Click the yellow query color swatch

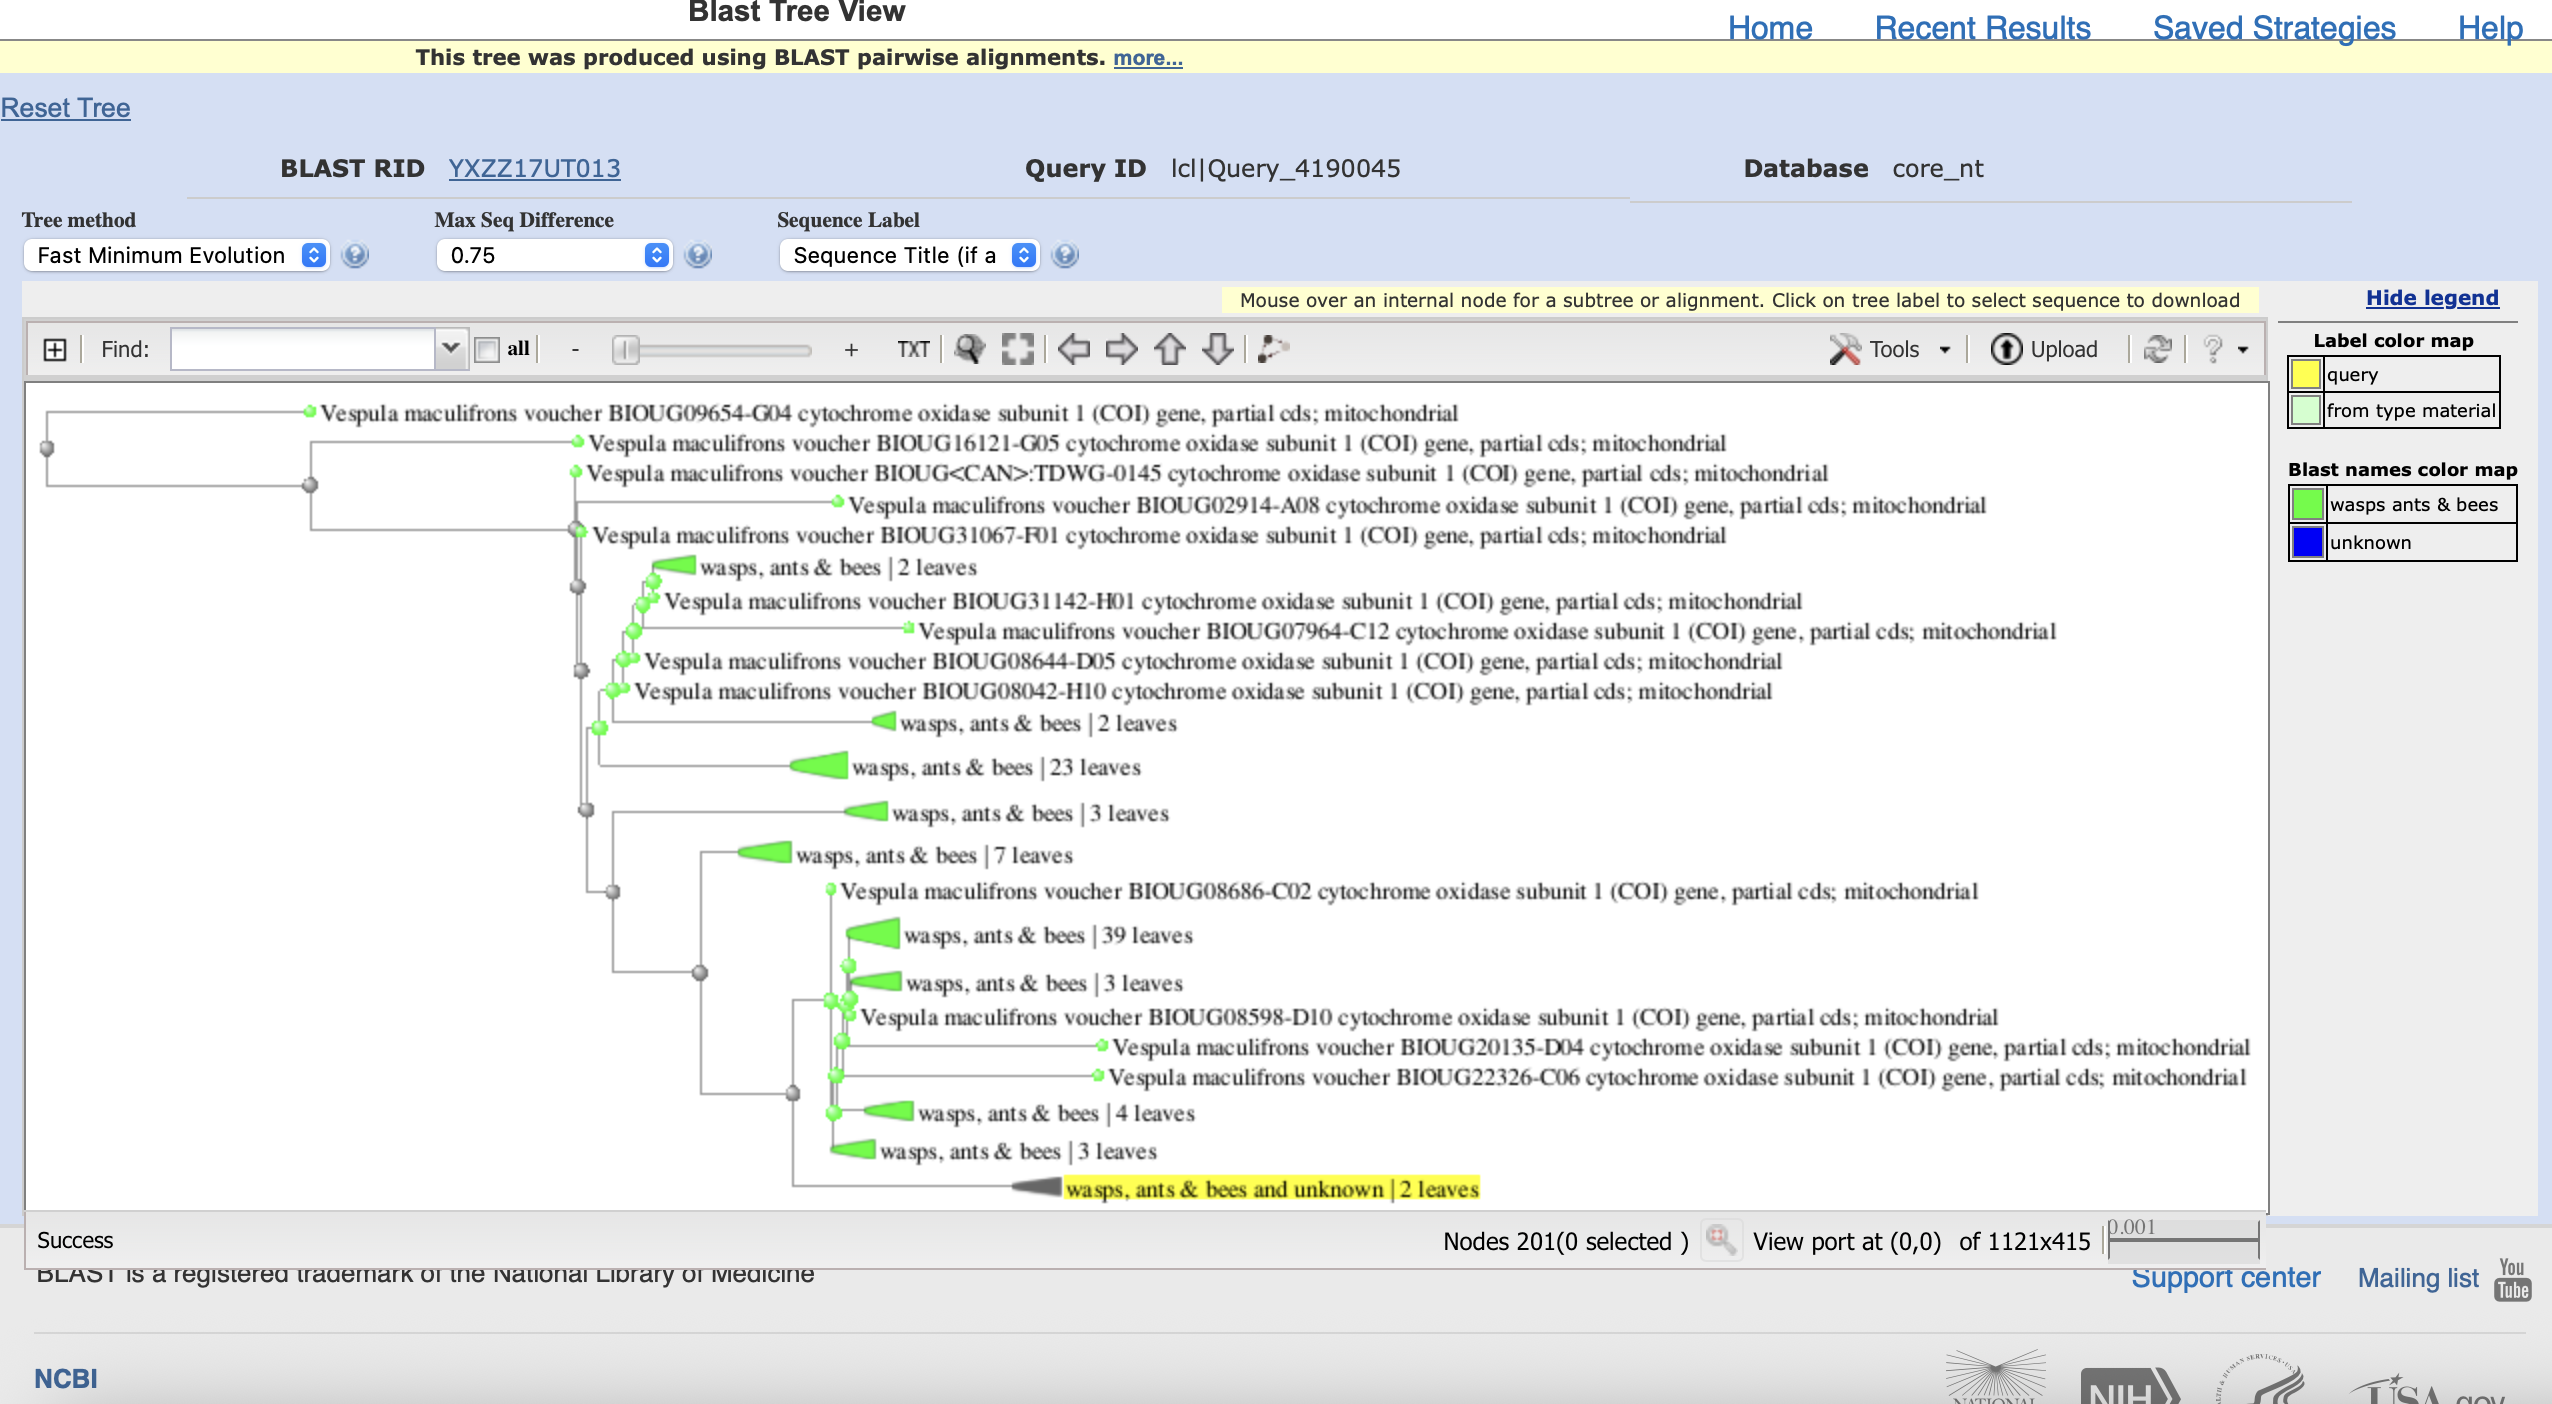2305,375
